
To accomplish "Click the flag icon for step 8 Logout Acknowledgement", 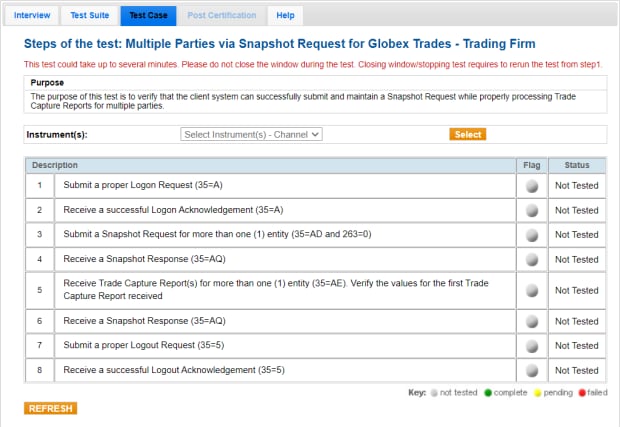I will (x=532, y=370).
